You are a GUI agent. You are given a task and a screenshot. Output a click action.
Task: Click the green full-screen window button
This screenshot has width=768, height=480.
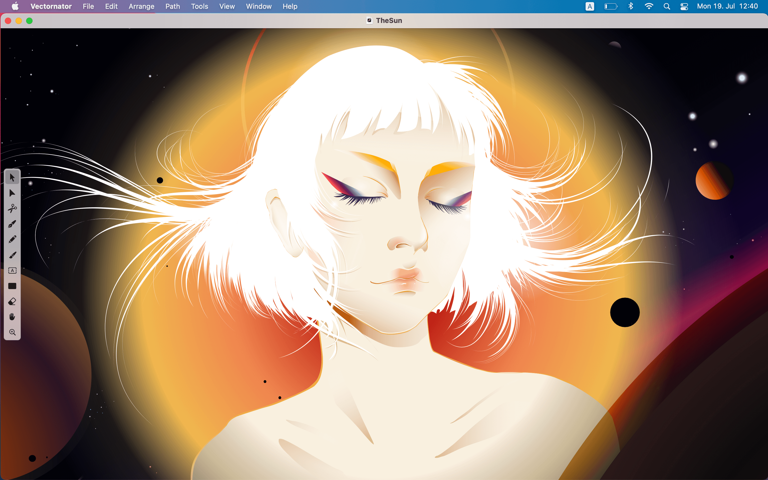[x=29, y=21]
